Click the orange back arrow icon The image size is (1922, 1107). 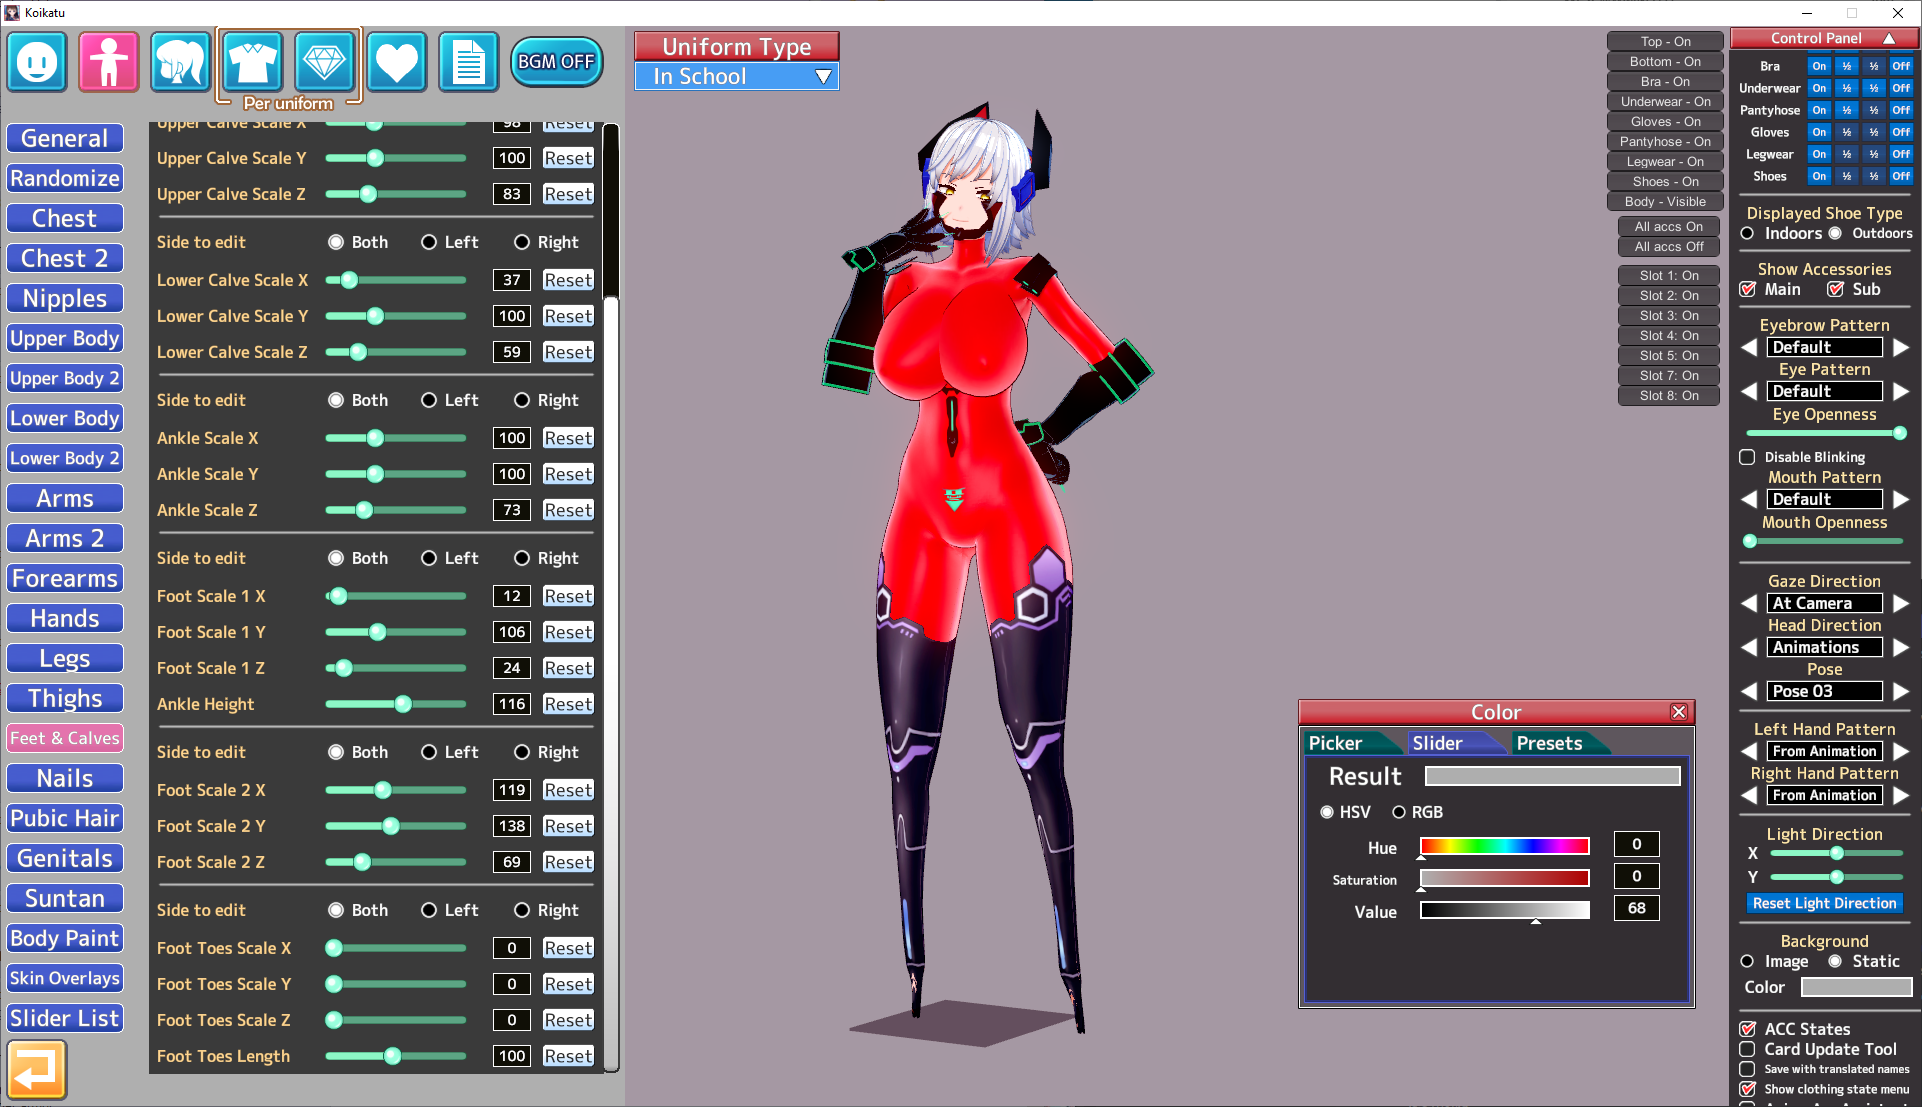pos(37,1069)
